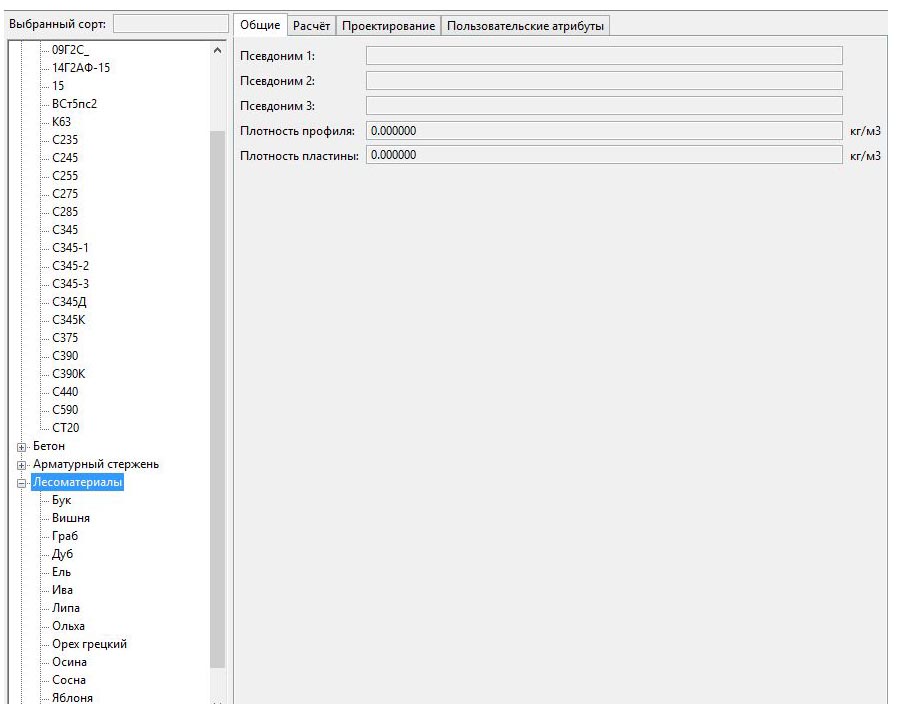Image resolution: width=915 pixels, height=704 pixels.
Task: Click the tree scrollbar up arrow
Action: click(217, 50)
